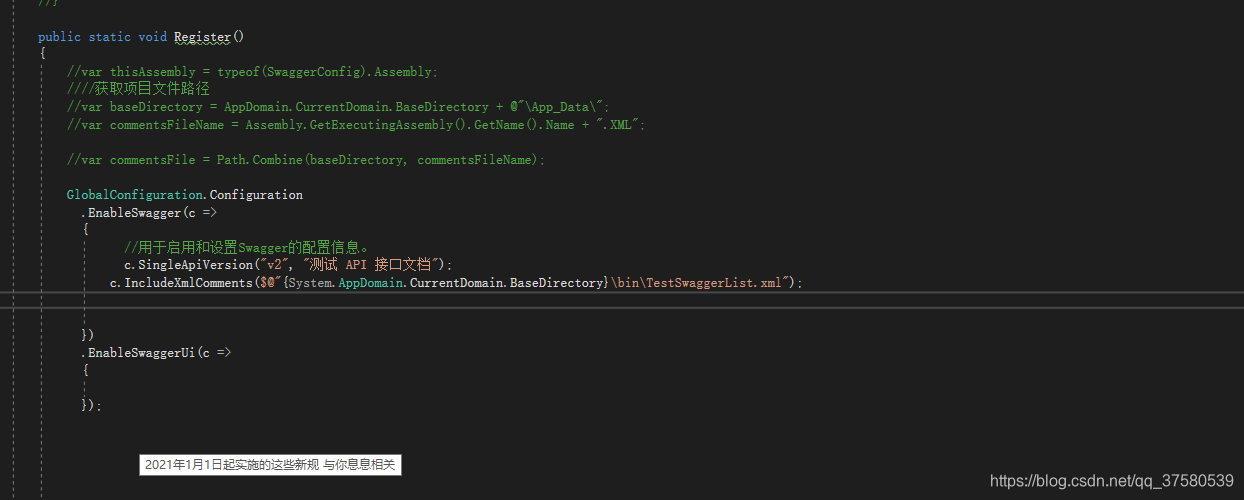Click the SingleApiVersion method call
The height and width of the screenshot is (500, 1244).
[195, 265]
